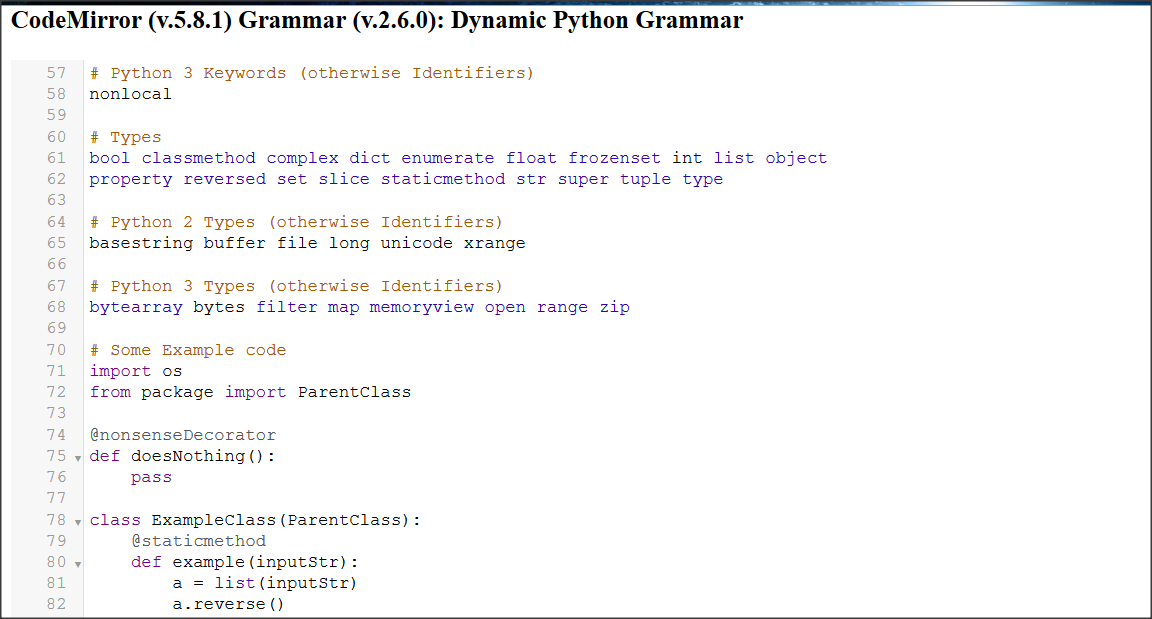Click the 'type' keyword on line 62
The height and width of the screenshot is (619, 1152).
coord(703,180)
